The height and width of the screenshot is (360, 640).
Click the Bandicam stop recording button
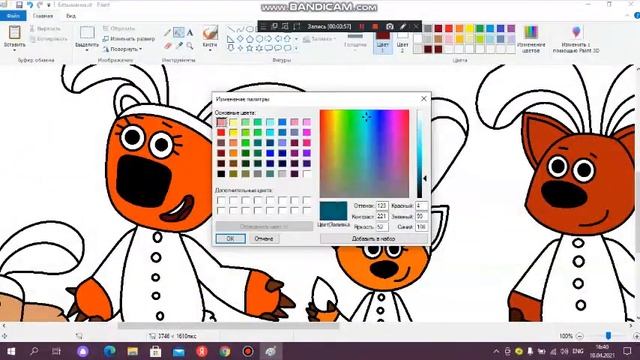tap(375, 27)
